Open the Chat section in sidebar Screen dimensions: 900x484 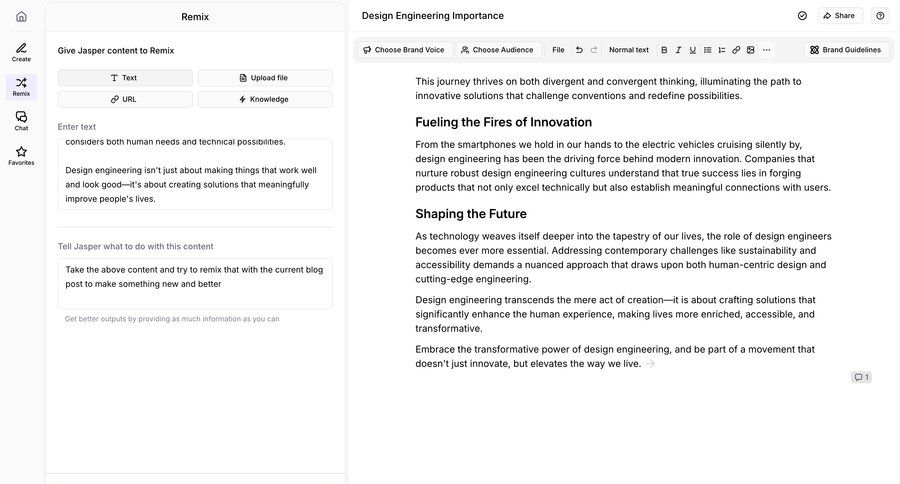[21, 121]
